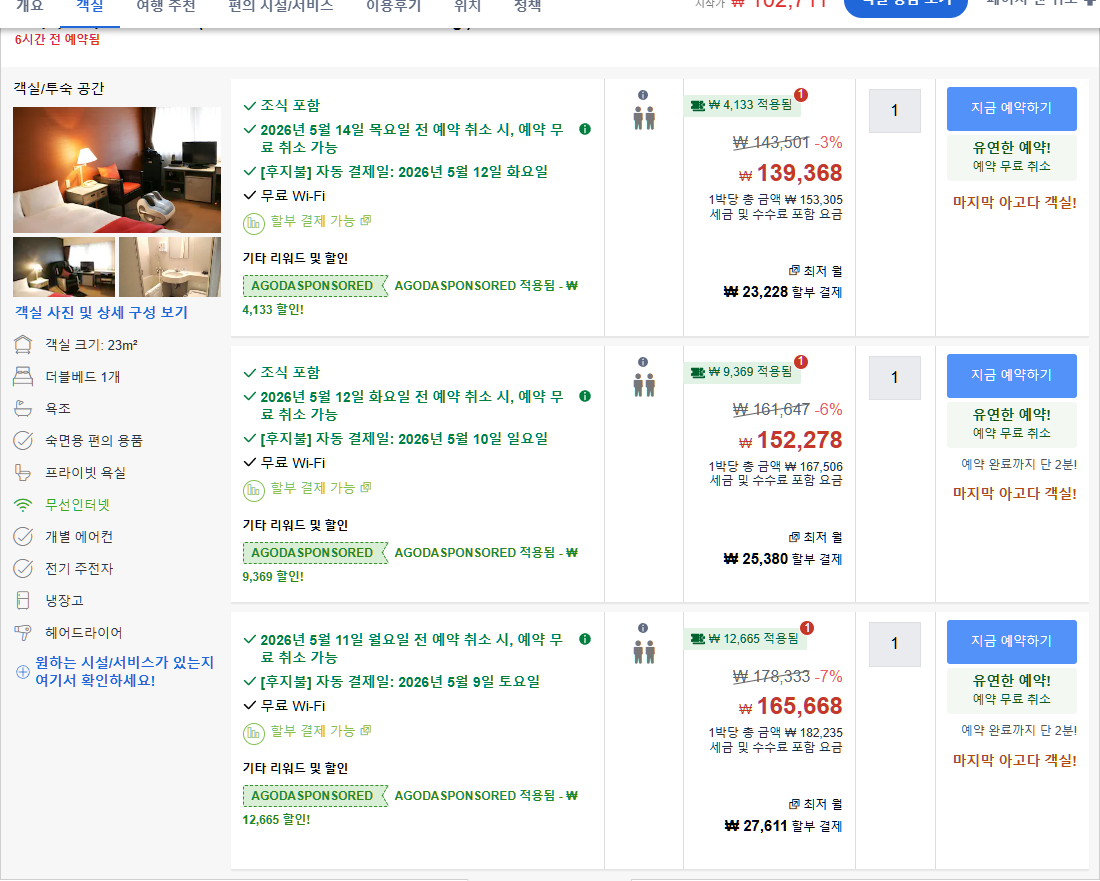The width and height of the screenshot is (1100, 881).
Task: Click two-guest icon in 152,278 offer
Action: 644,385
